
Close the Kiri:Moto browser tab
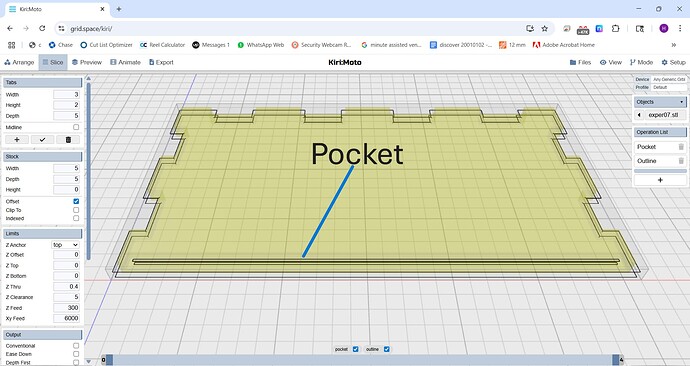tap(103, 9)
